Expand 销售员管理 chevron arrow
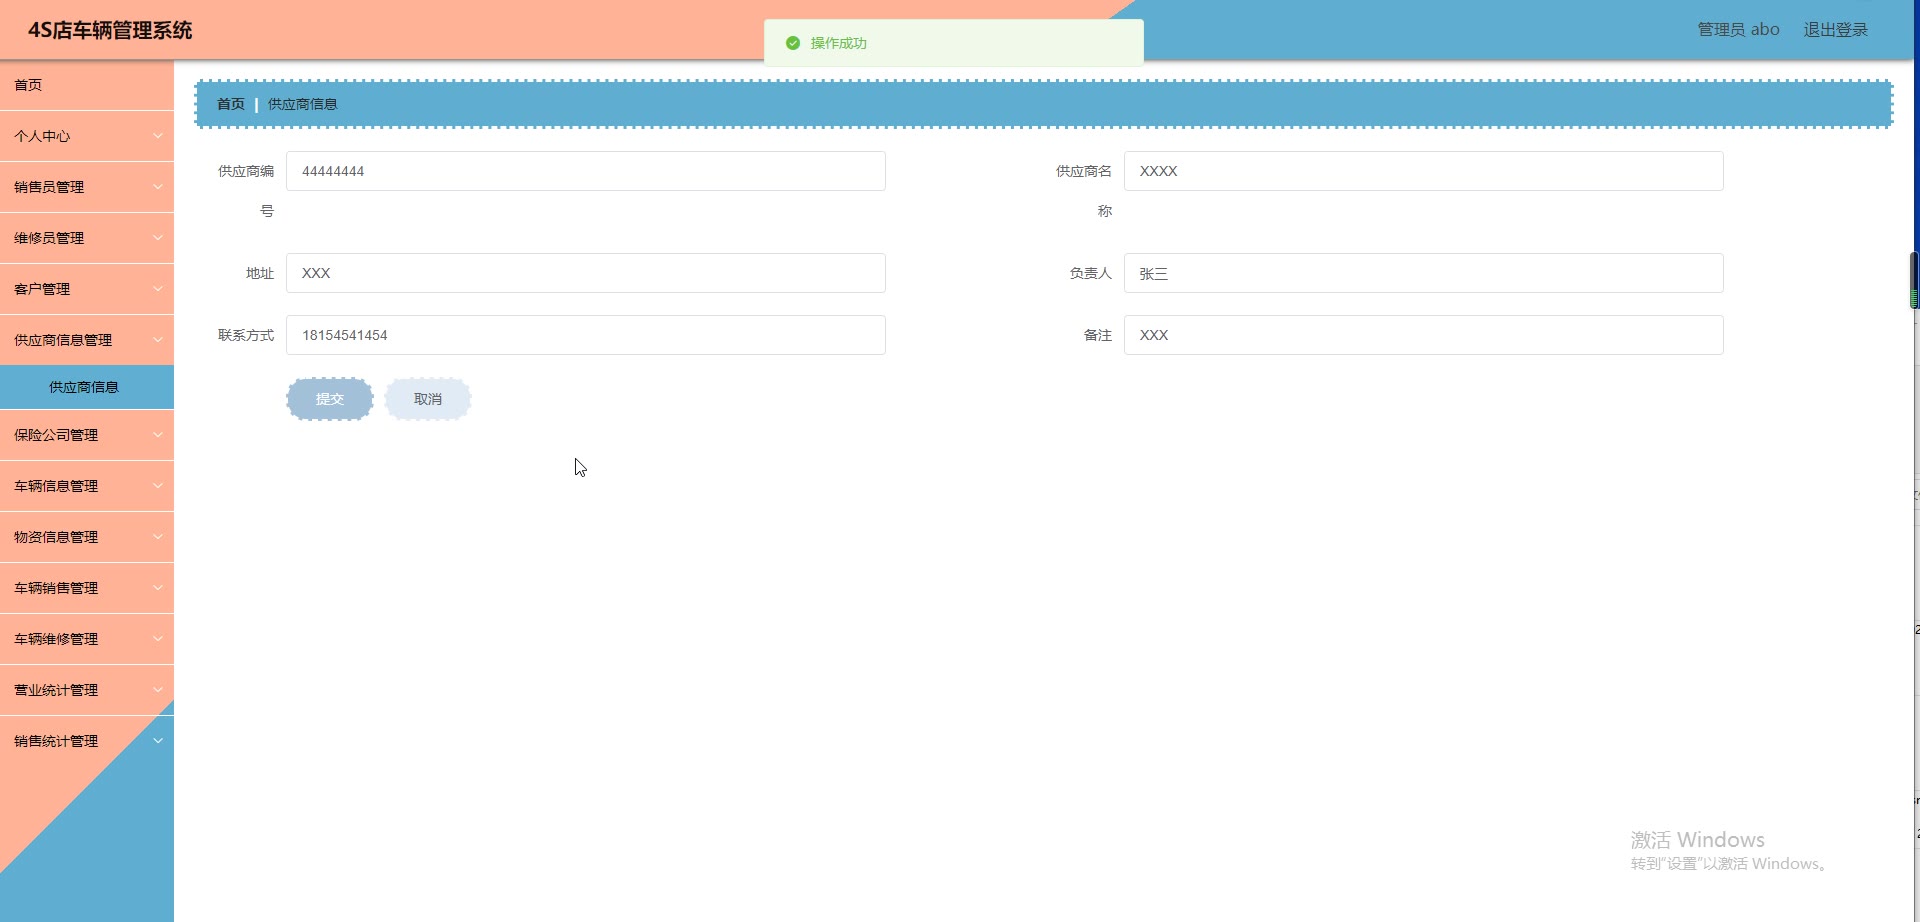 pos(158,187)
